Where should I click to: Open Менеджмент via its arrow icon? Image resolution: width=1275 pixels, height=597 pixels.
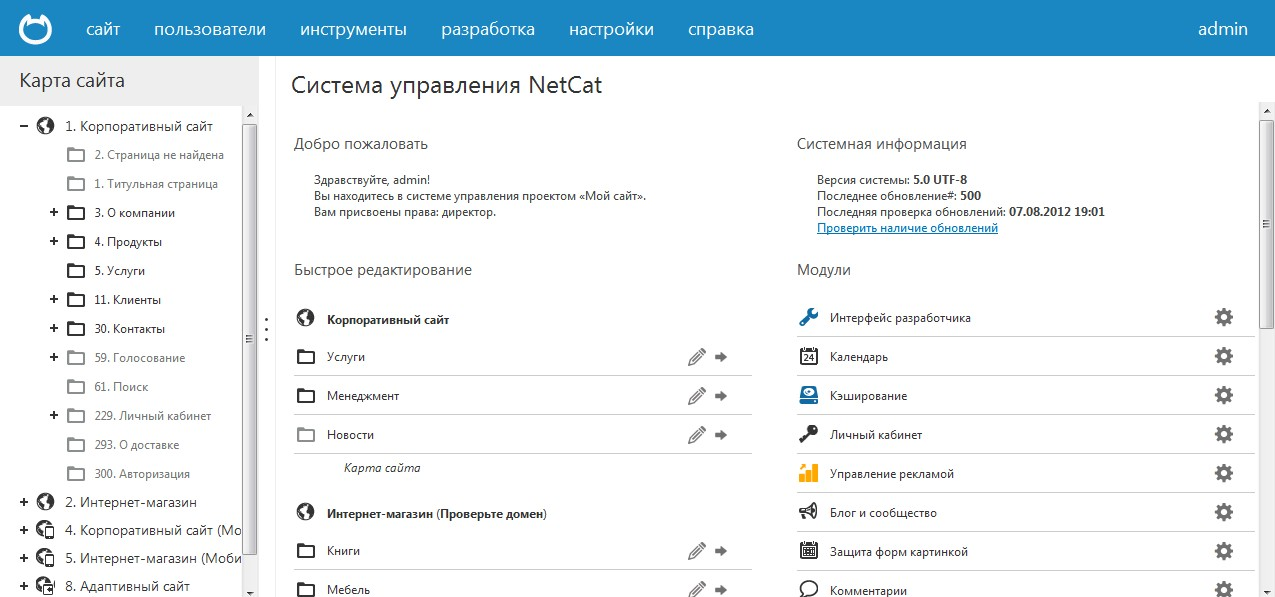tap(721, 395)
